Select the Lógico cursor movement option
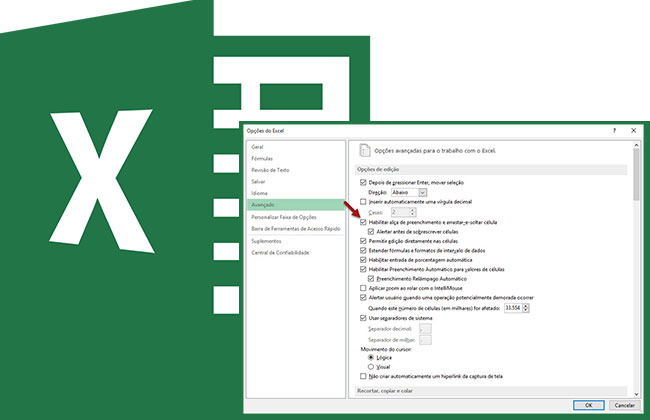The height and width of the screenshot is (420, 650). pyautogui.click(x=371, y=357)
